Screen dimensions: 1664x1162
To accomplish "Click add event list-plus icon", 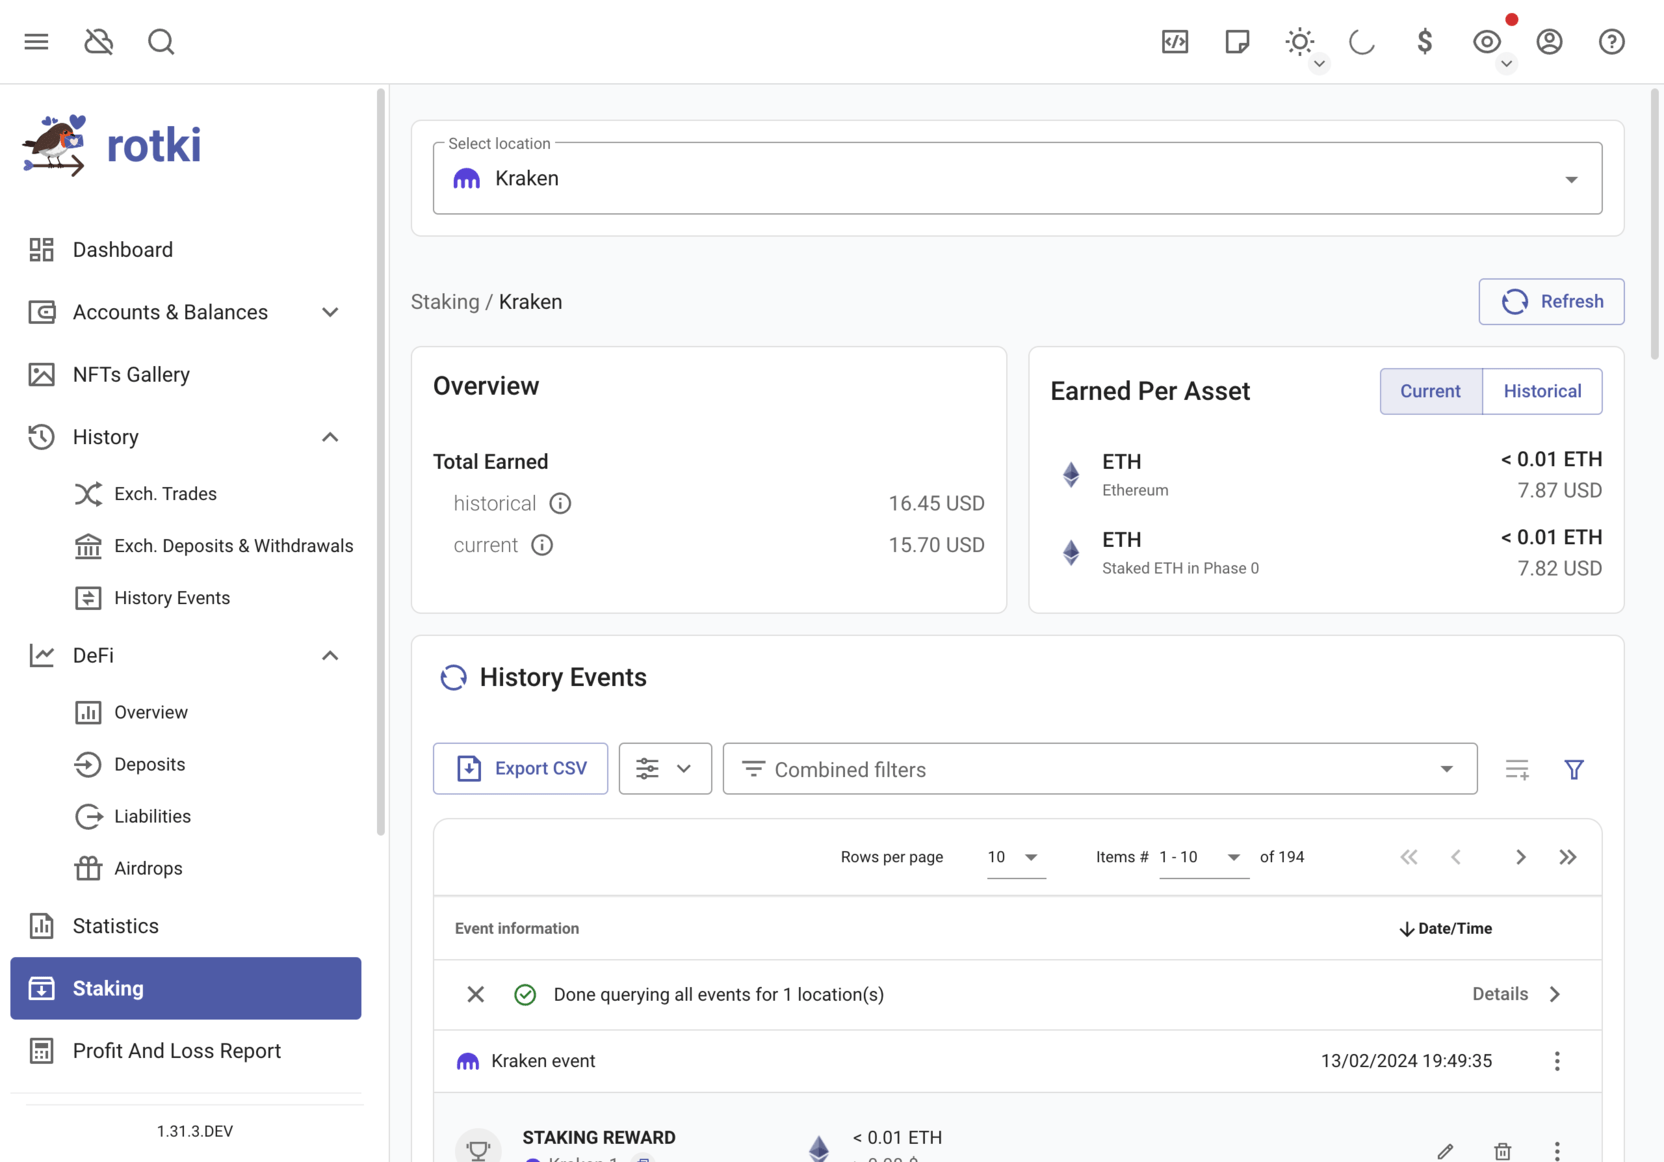I will pos(1517,769).
